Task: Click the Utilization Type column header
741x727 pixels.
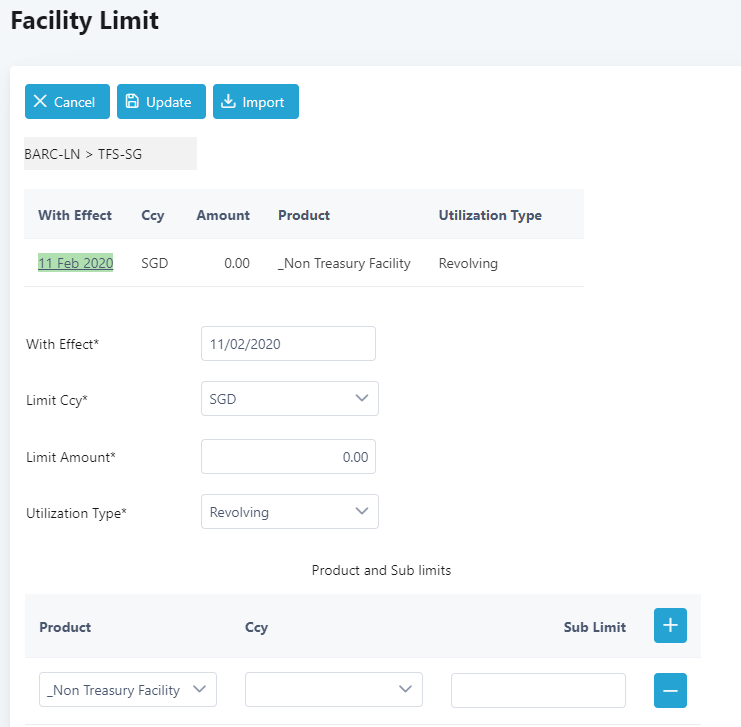Action: (x=490, y=215)
